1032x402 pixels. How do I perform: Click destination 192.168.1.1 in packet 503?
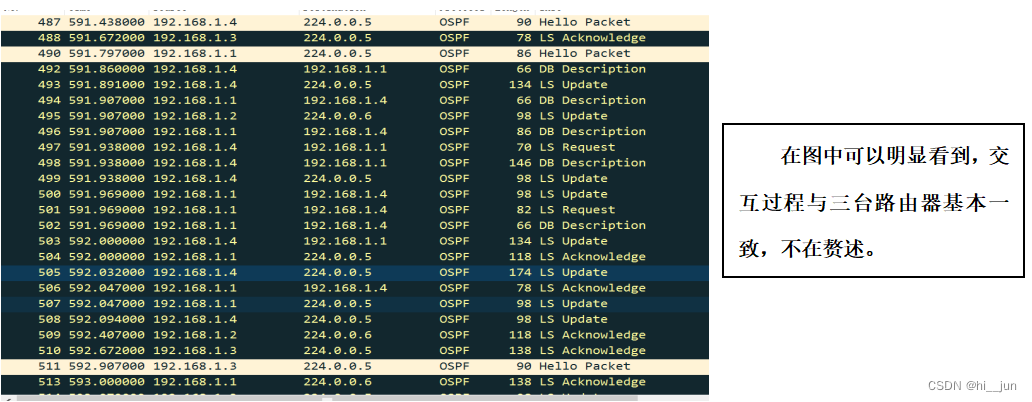pos(346,241)
